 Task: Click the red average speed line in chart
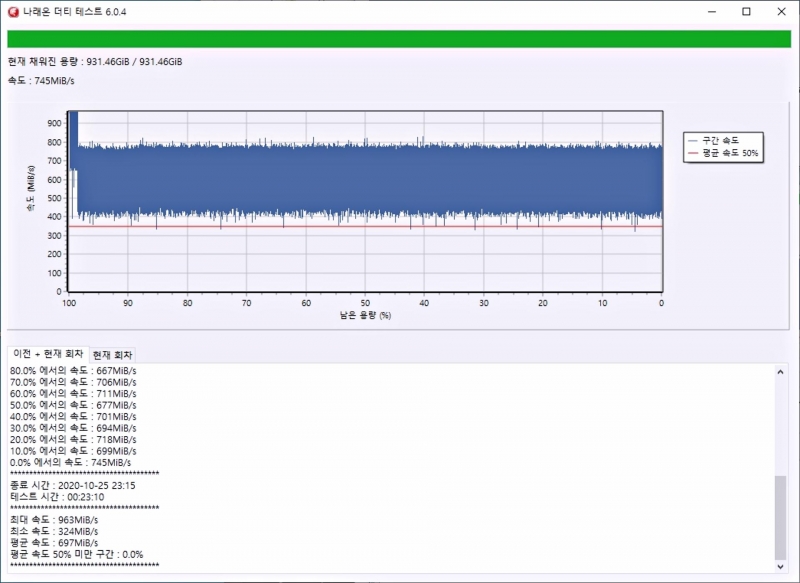coord(365,226)
